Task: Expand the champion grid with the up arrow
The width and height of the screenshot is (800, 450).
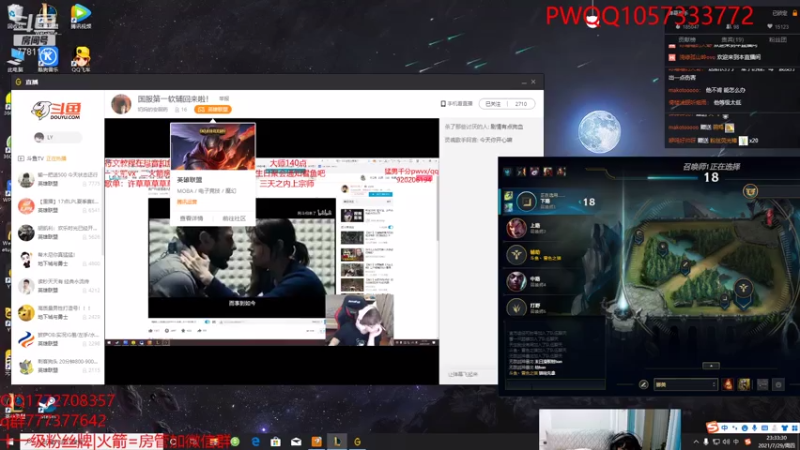Action: point(711,365)
